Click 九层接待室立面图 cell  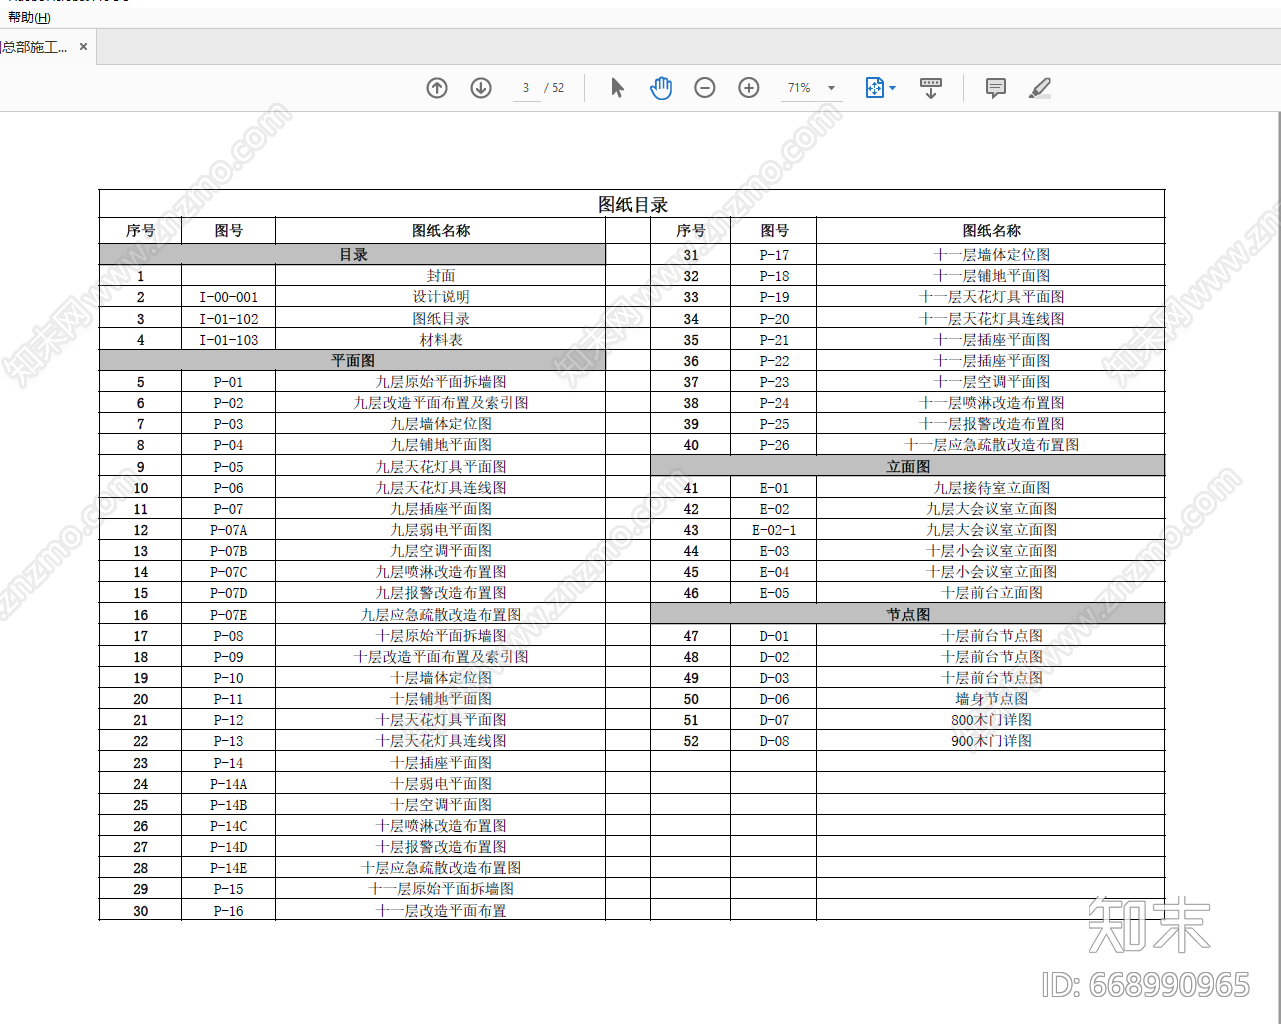click(x=991, y=488)
